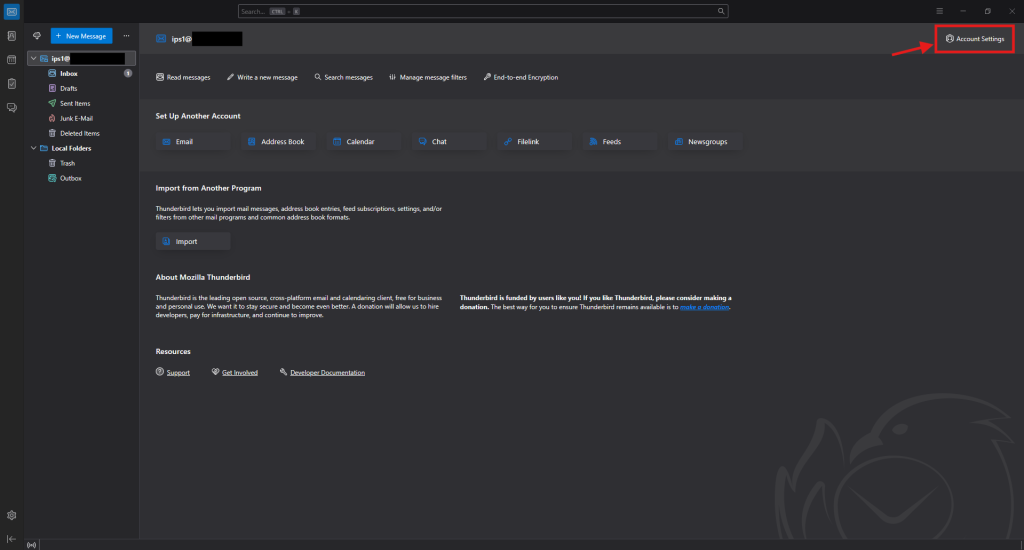
Task: Collapse the ips1 account folder tree
Action: [x=33, y=59]
